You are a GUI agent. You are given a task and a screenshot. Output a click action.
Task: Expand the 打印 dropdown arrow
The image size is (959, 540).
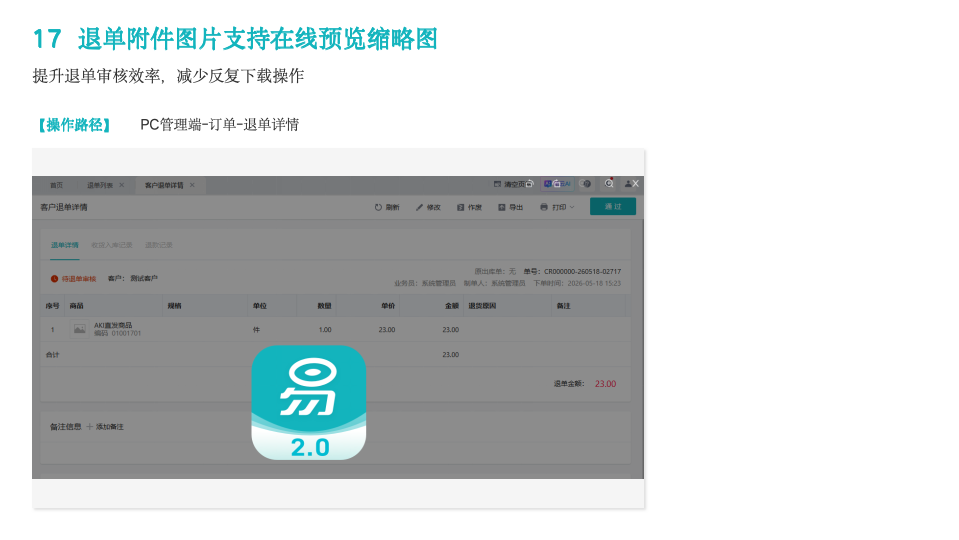click(x=572, y=207)
